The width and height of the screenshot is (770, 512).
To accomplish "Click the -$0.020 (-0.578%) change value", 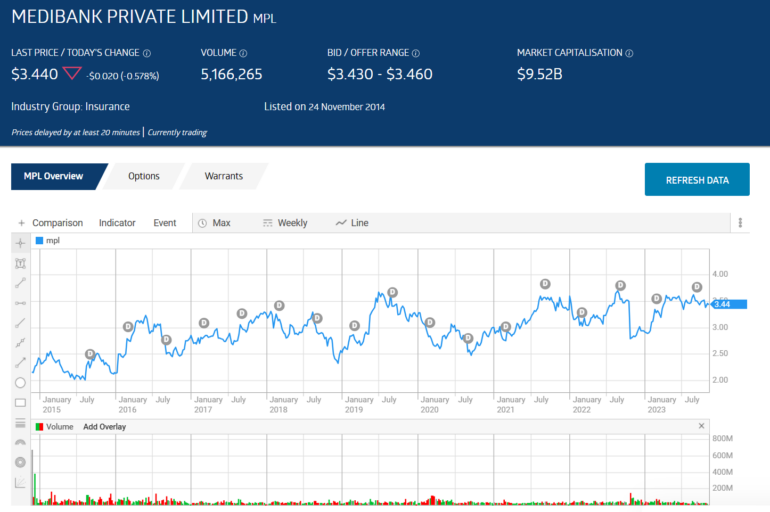I will pos(124,76).
